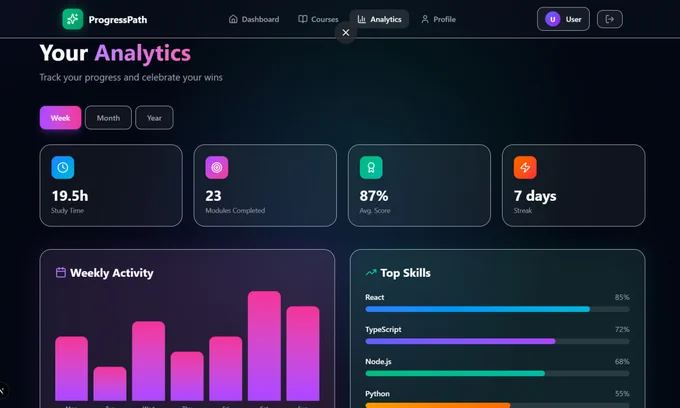Open the Dashboard nav item
The width and height of the screenshot is (680, 408).
(x=254, y=19)
